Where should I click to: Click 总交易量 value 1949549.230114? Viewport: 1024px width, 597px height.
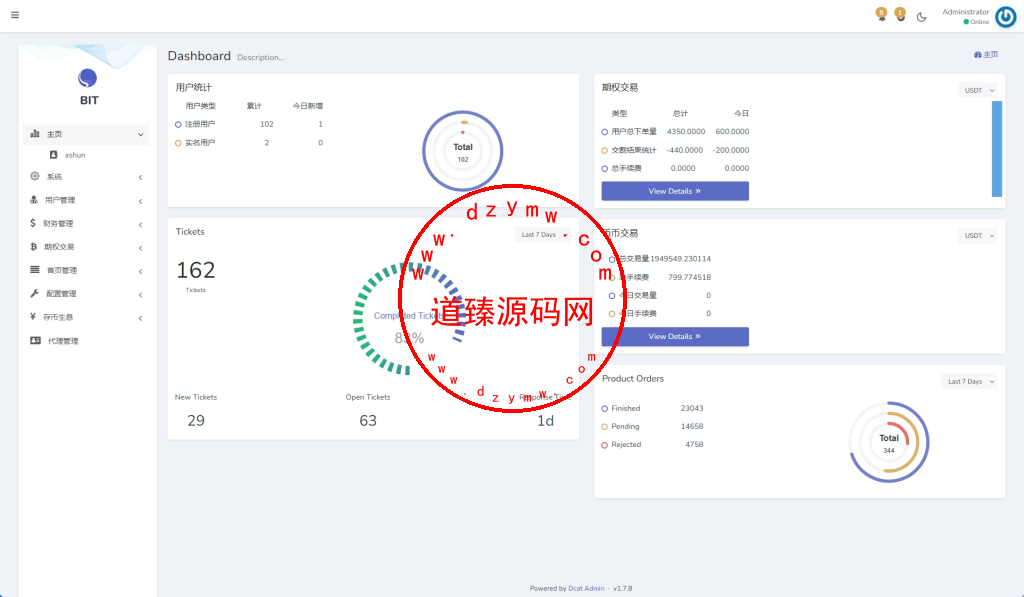(680, 259)
